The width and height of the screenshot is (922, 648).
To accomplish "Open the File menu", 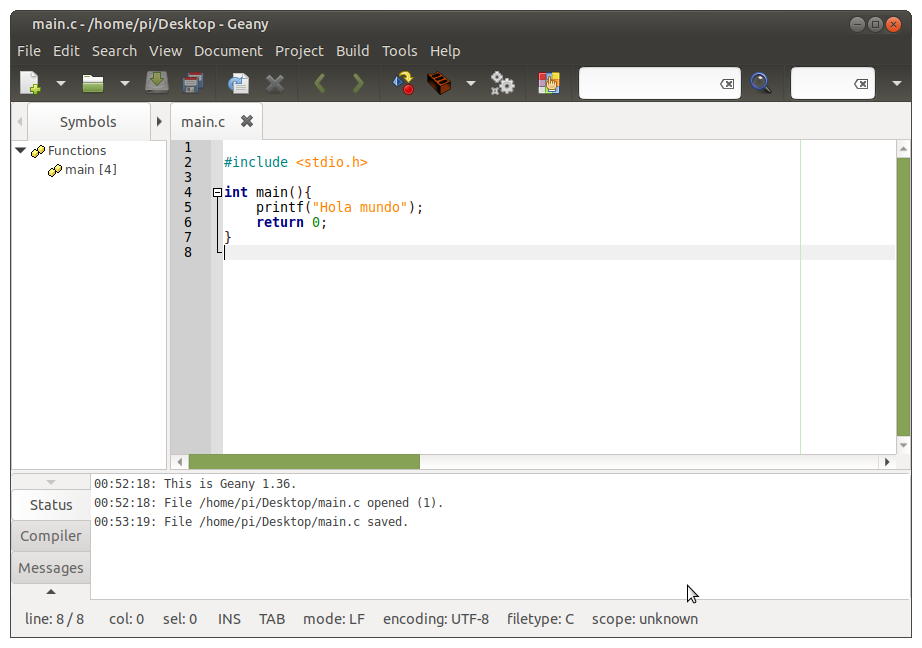I will point(29,51).
